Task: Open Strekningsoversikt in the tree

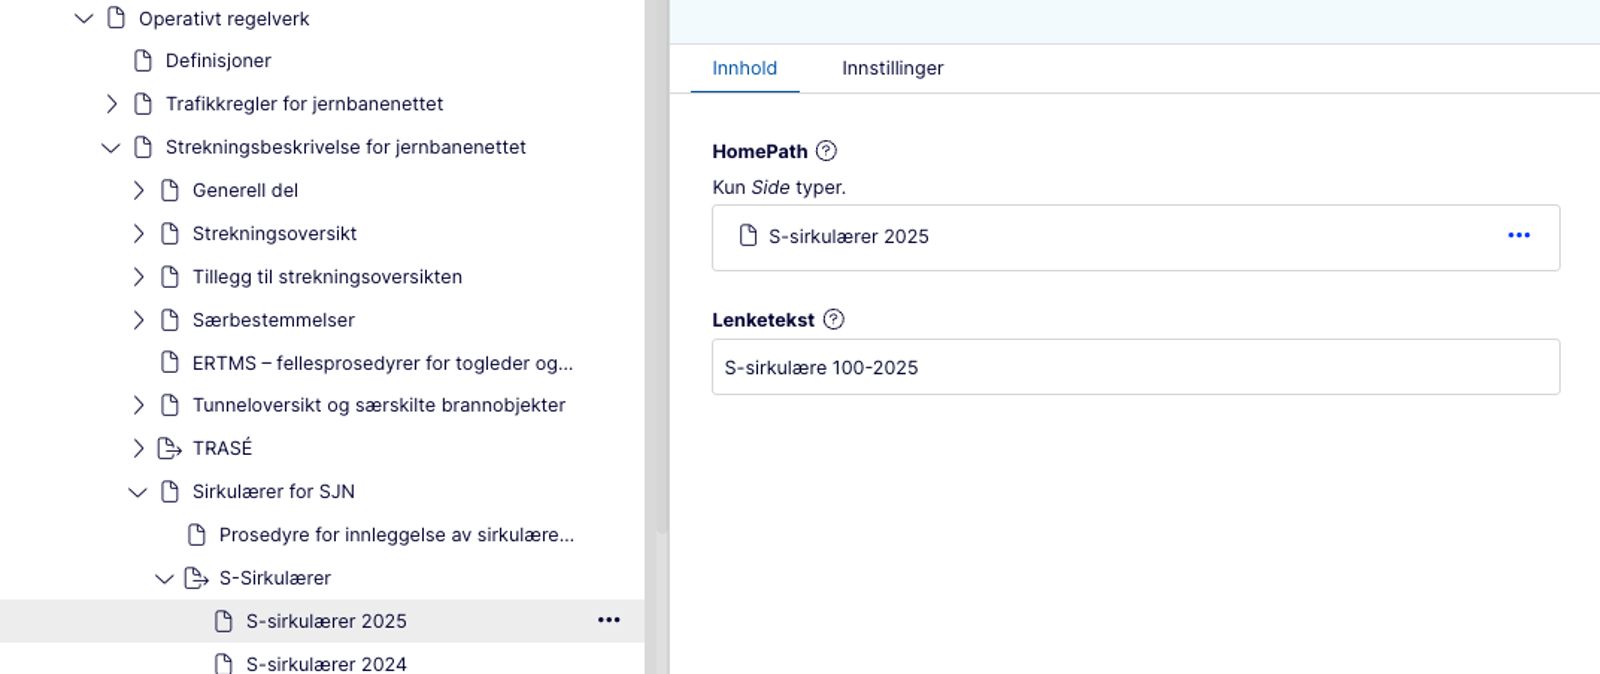Action: click(274, 234)
